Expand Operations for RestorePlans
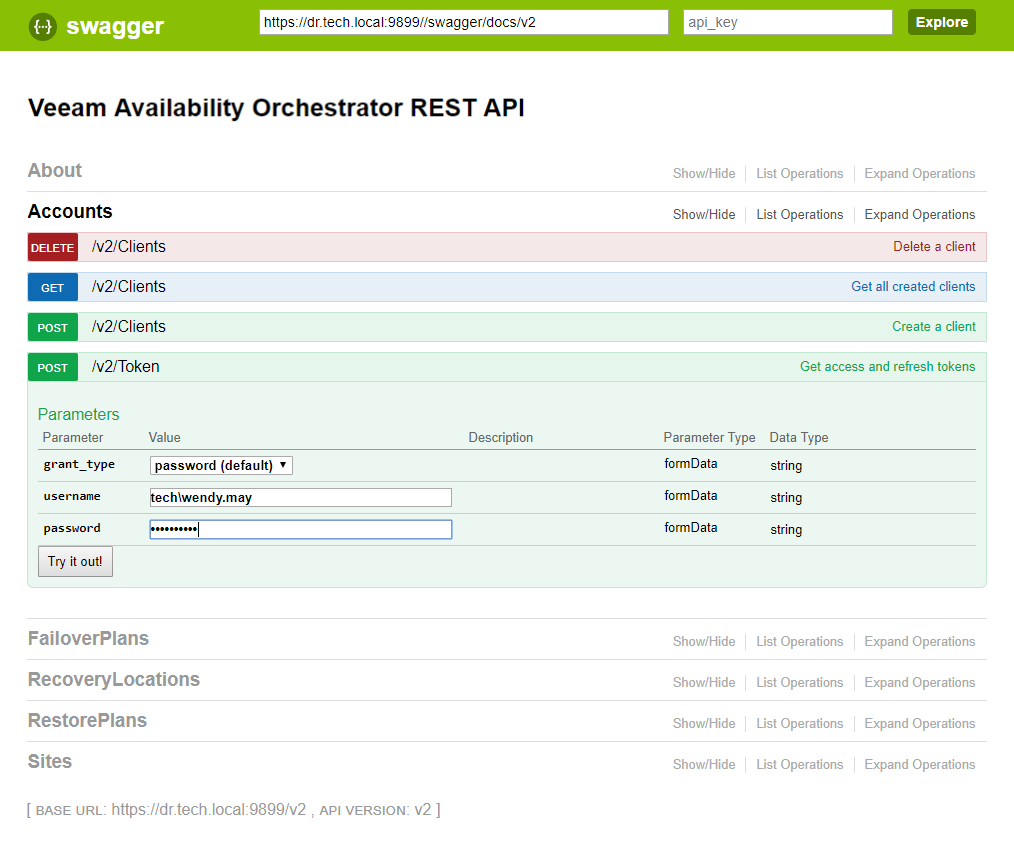The height and width of the screenshot is (855, 1014). [x=920, y=723]
